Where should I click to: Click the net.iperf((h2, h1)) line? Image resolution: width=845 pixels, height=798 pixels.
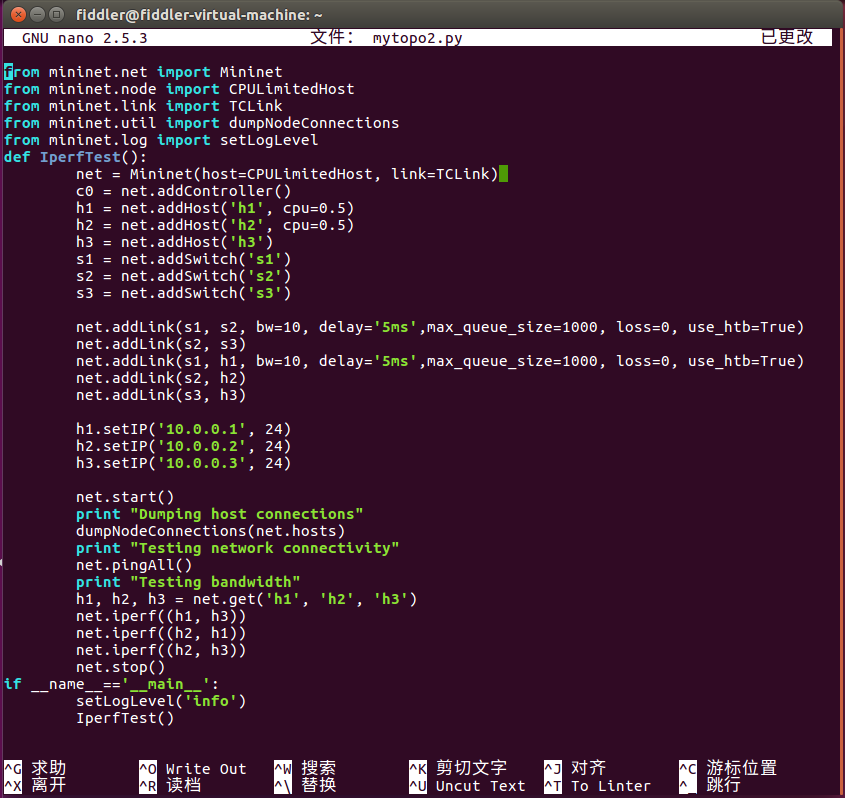161,634
